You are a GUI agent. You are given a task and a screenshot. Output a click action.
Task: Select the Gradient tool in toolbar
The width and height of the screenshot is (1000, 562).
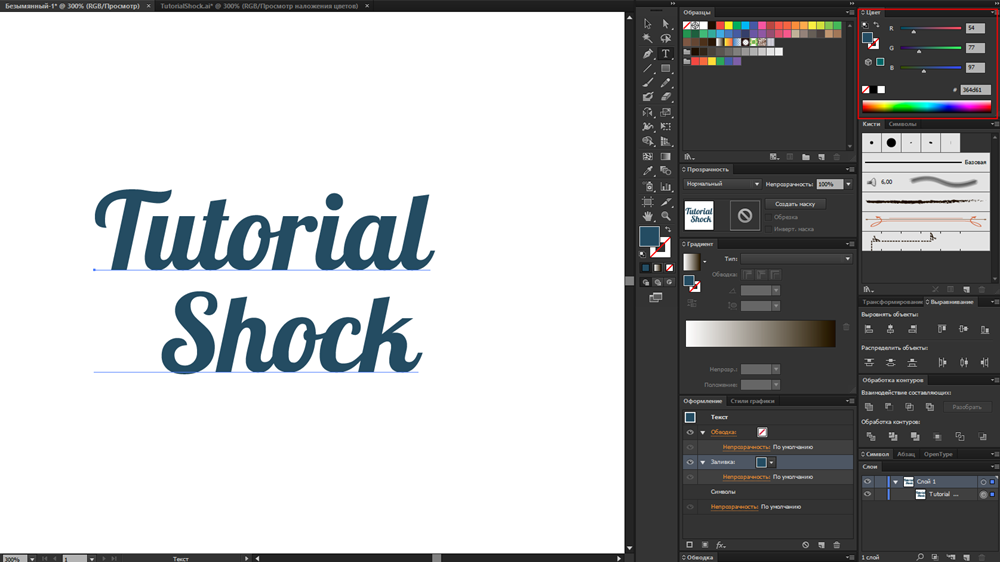tap(665, 156)
